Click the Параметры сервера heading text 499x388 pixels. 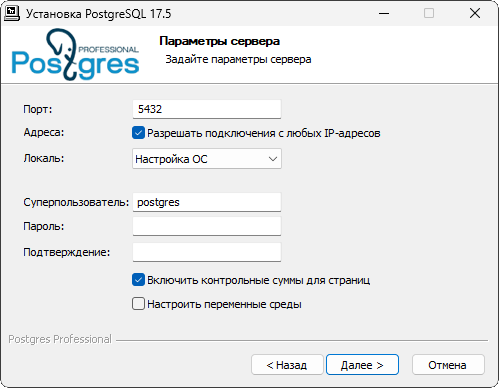[x=220, y=41]
